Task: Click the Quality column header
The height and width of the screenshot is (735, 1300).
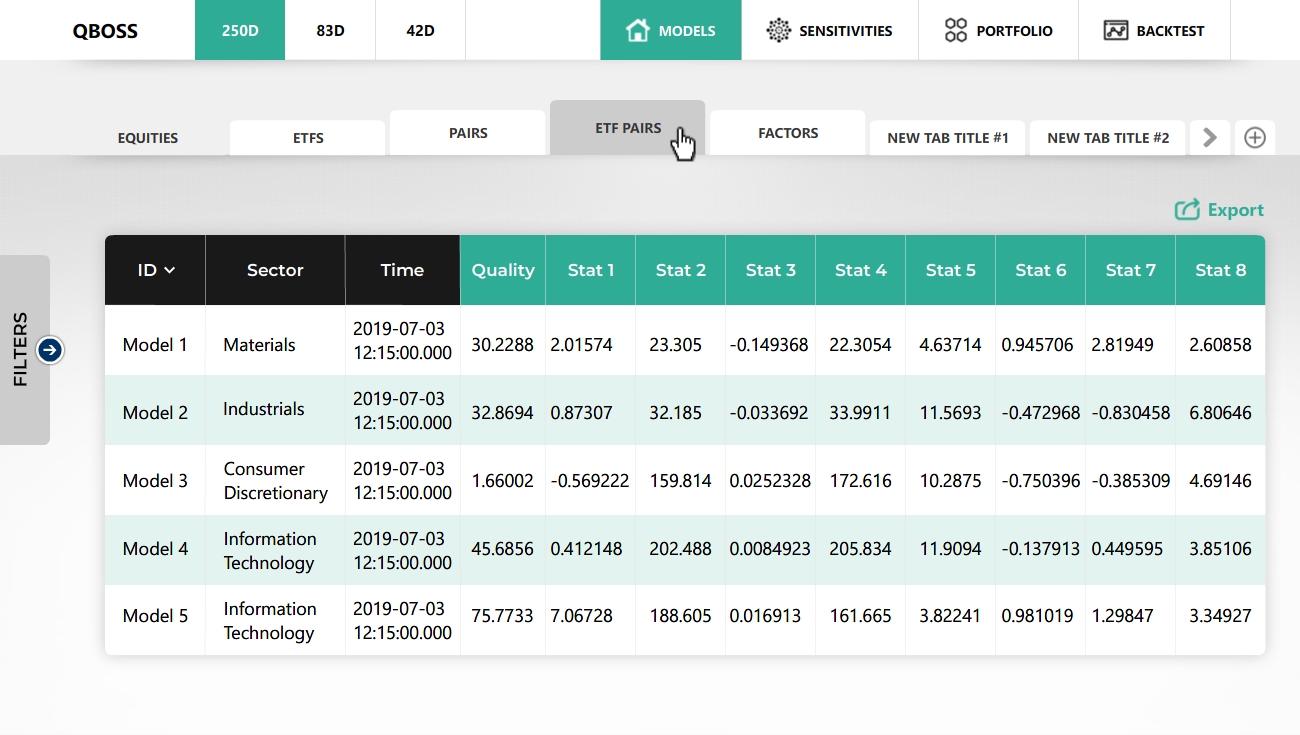Action: click(x=503, y=270)
